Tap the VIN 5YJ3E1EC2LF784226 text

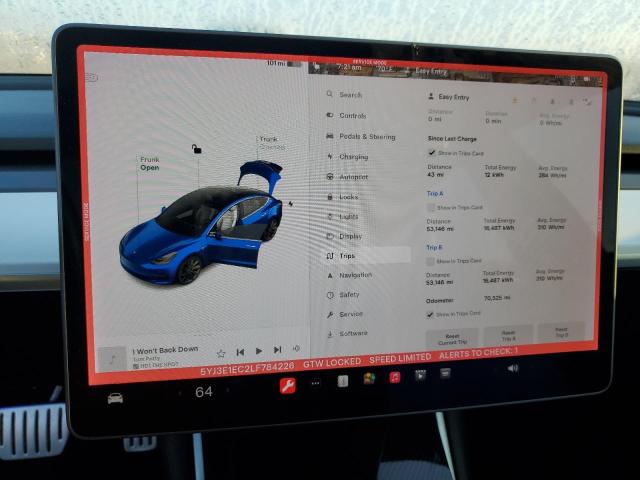(247, 369)
